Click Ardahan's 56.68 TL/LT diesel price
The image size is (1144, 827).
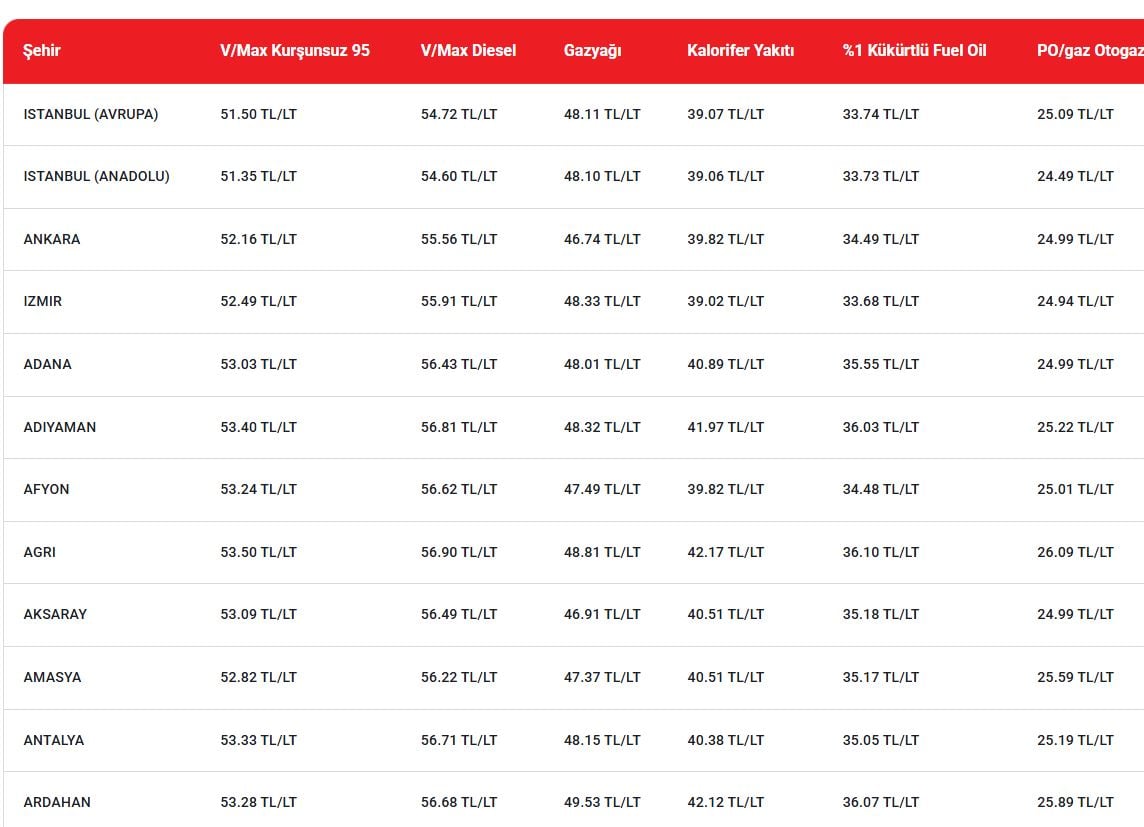[x=459, y=802]
